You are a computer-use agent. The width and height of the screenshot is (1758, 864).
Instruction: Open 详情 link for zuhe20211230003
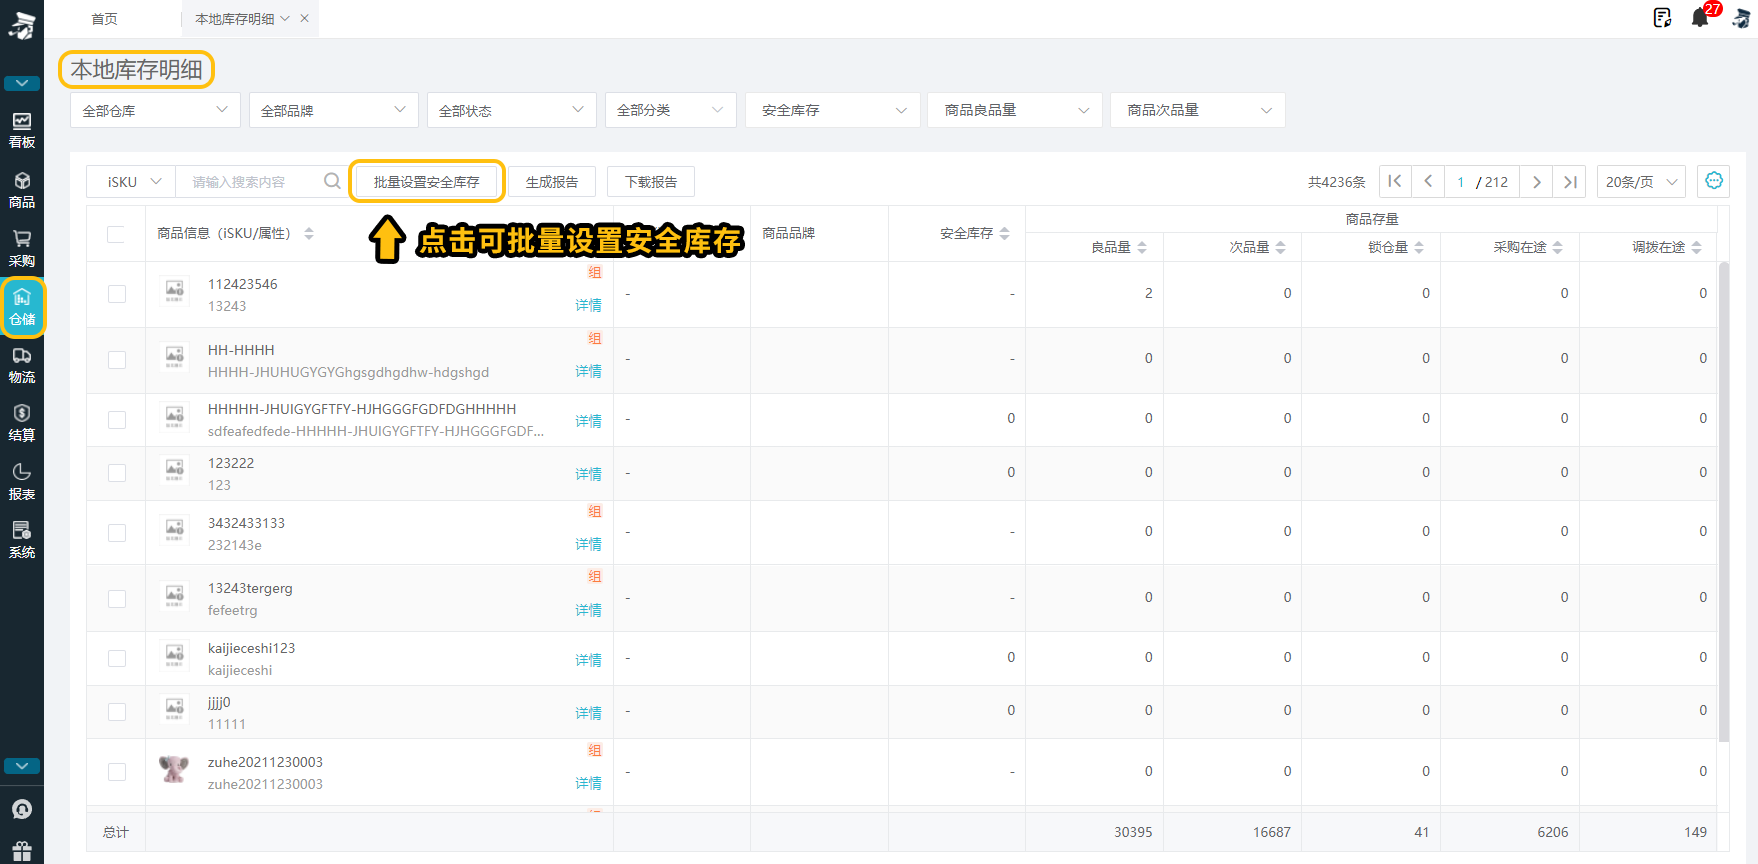(x=588, y=783)
